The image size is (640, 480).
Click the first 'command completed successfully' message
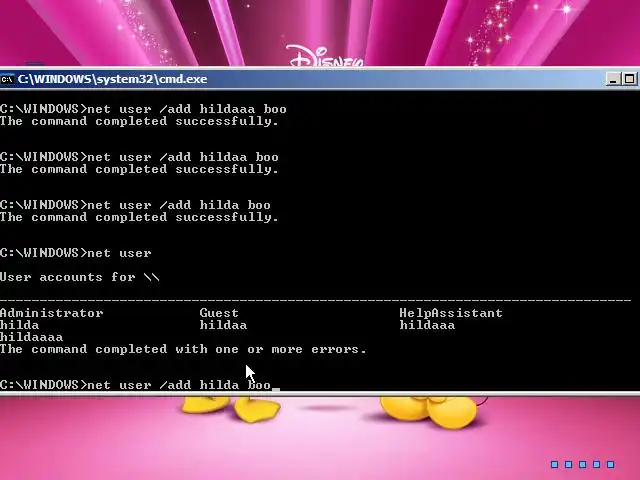(x=139, y=121)
